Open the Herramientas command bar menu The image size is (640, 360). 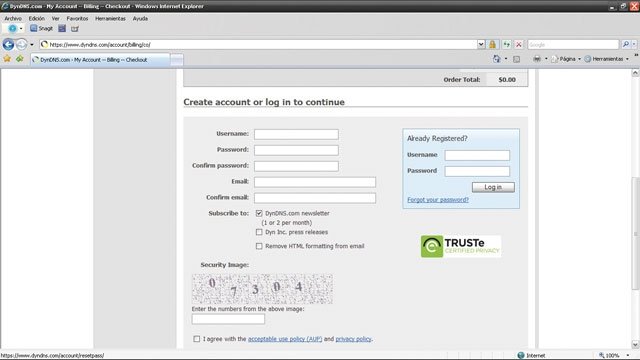coord(607,59)
